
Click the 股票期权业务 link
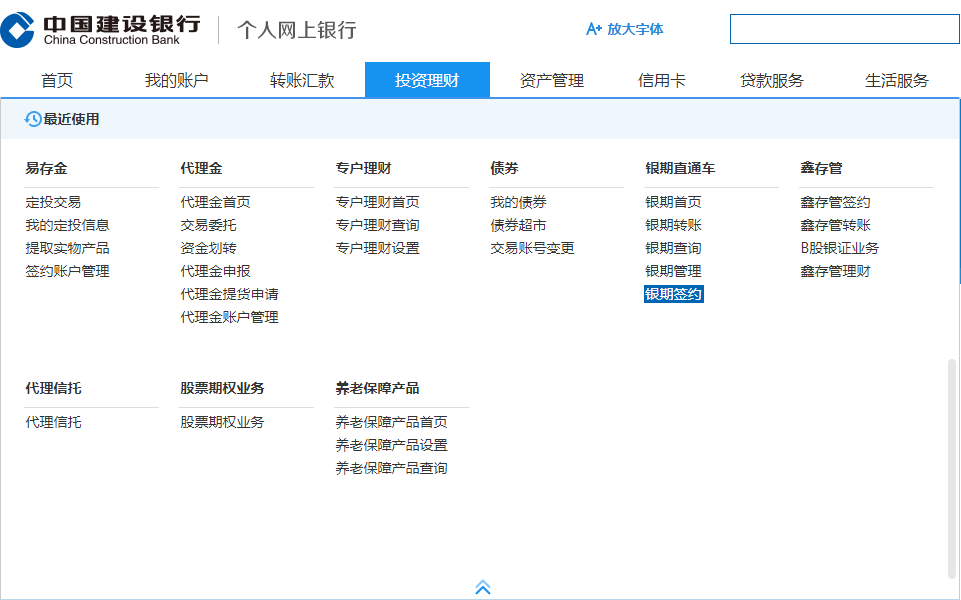coord(222,422)
